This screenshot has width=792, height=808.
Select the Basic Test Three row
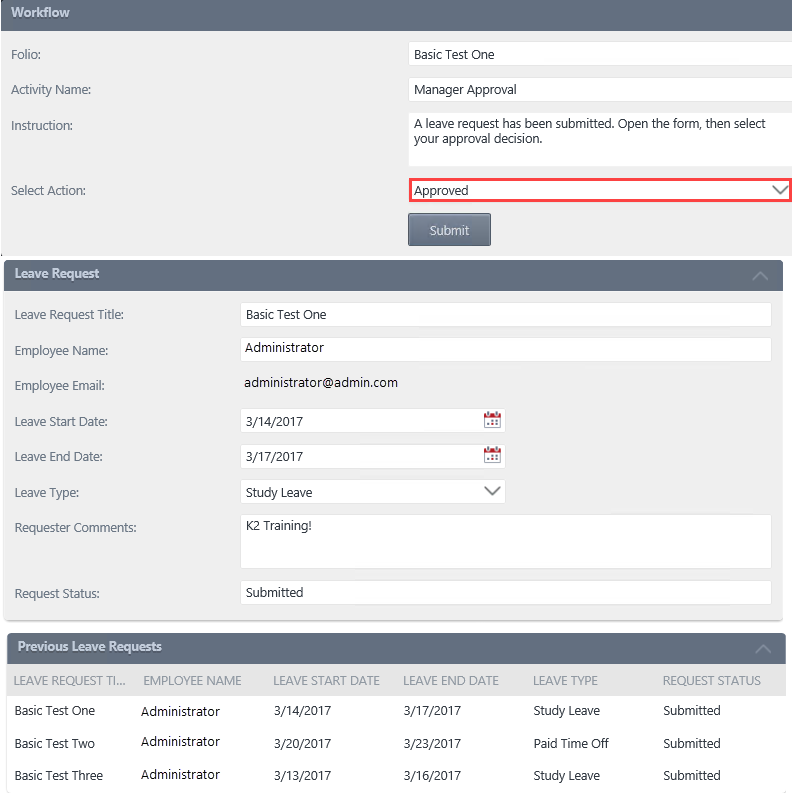(x=59, y=775)
